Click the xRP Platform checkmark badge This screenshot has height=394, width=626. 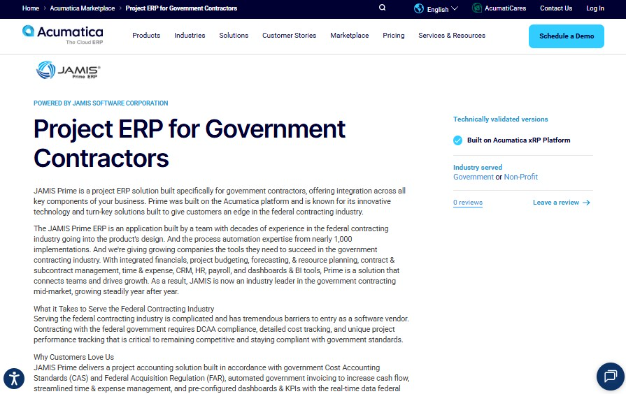point(458,140)
